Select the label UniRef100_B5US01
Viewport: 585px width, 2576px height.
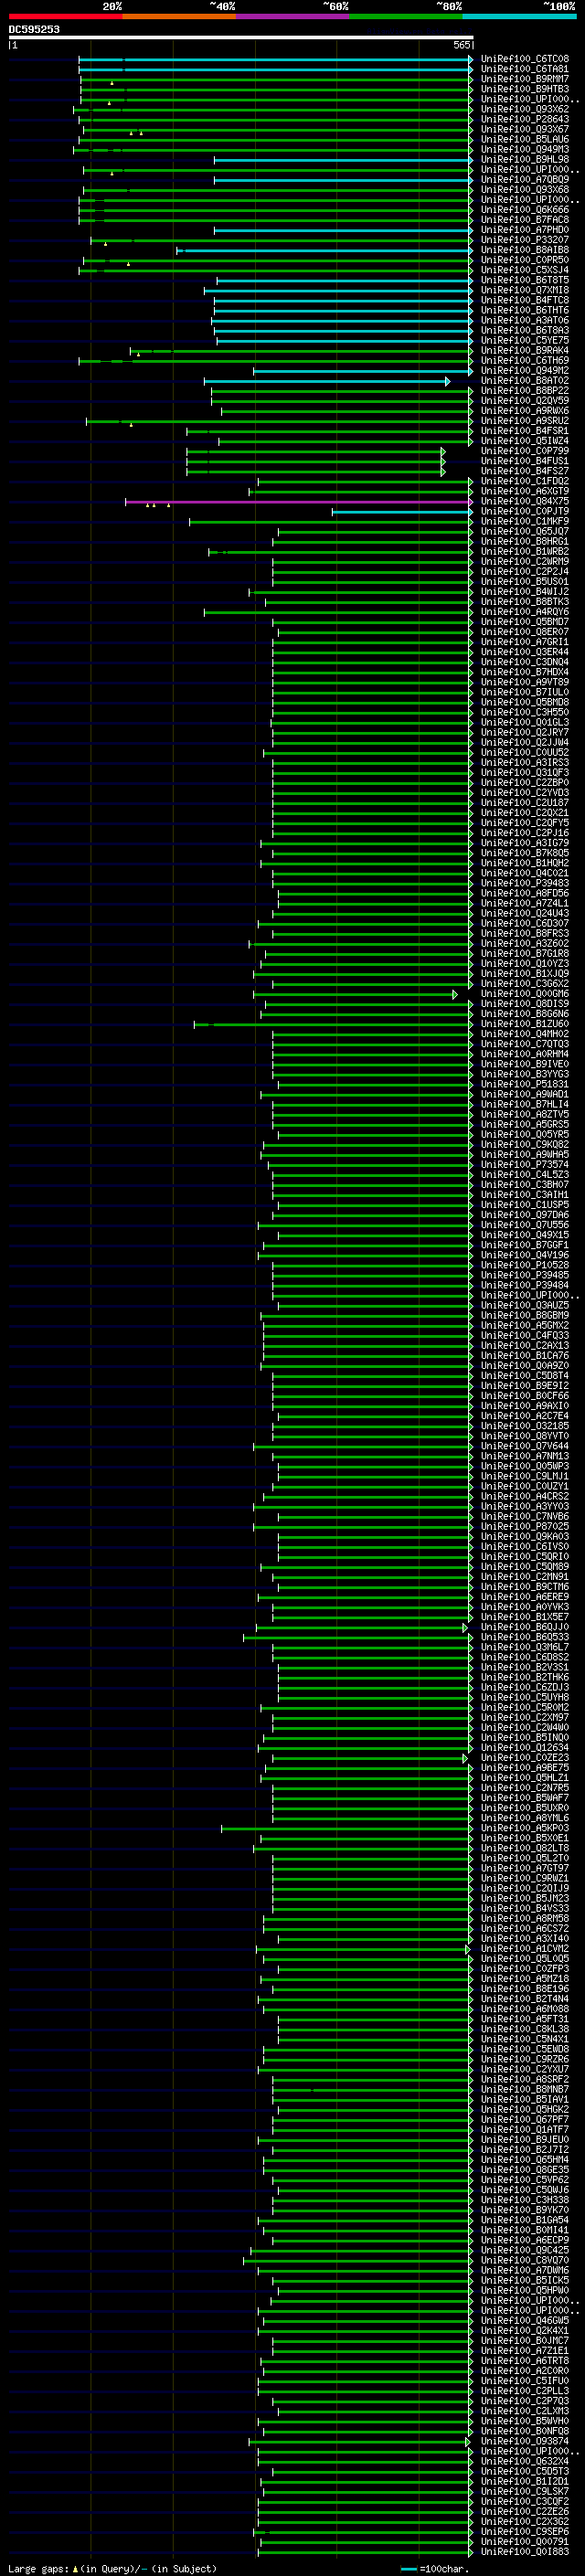(x=525, y=582)
